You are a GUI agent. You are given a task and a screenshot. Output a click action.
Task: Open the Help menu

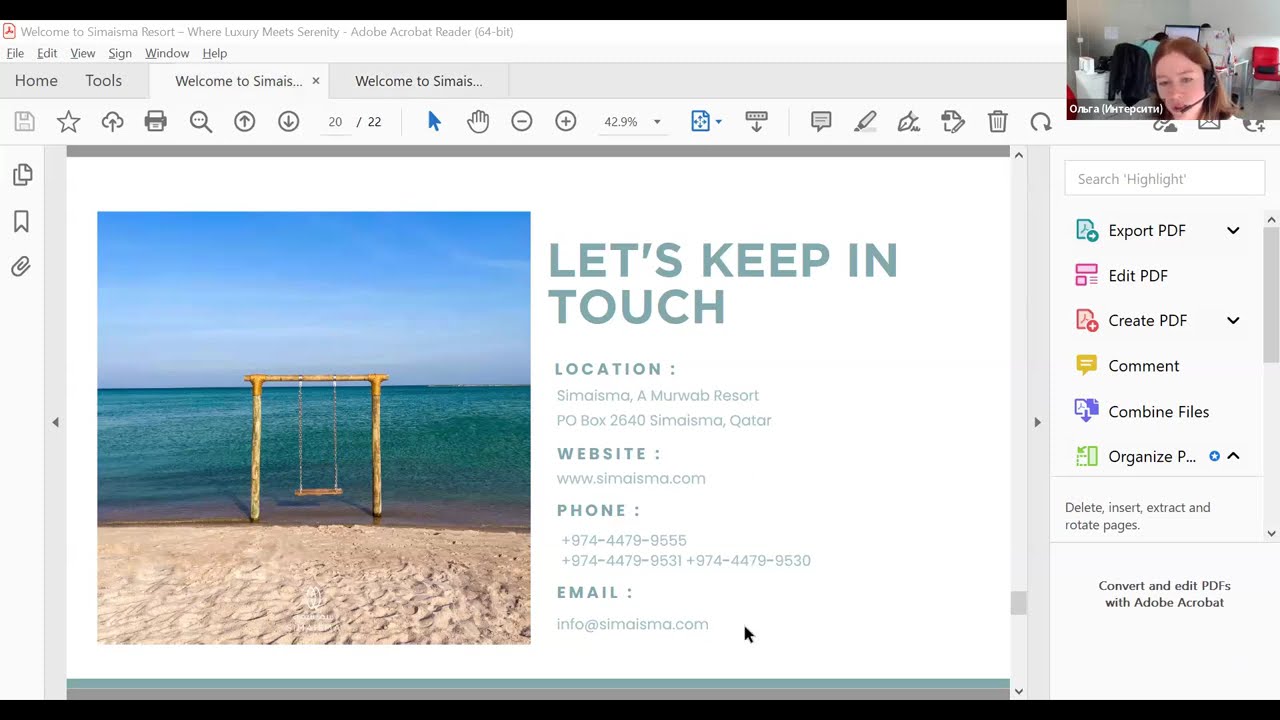pyautogui.click(x=215, y=53)
